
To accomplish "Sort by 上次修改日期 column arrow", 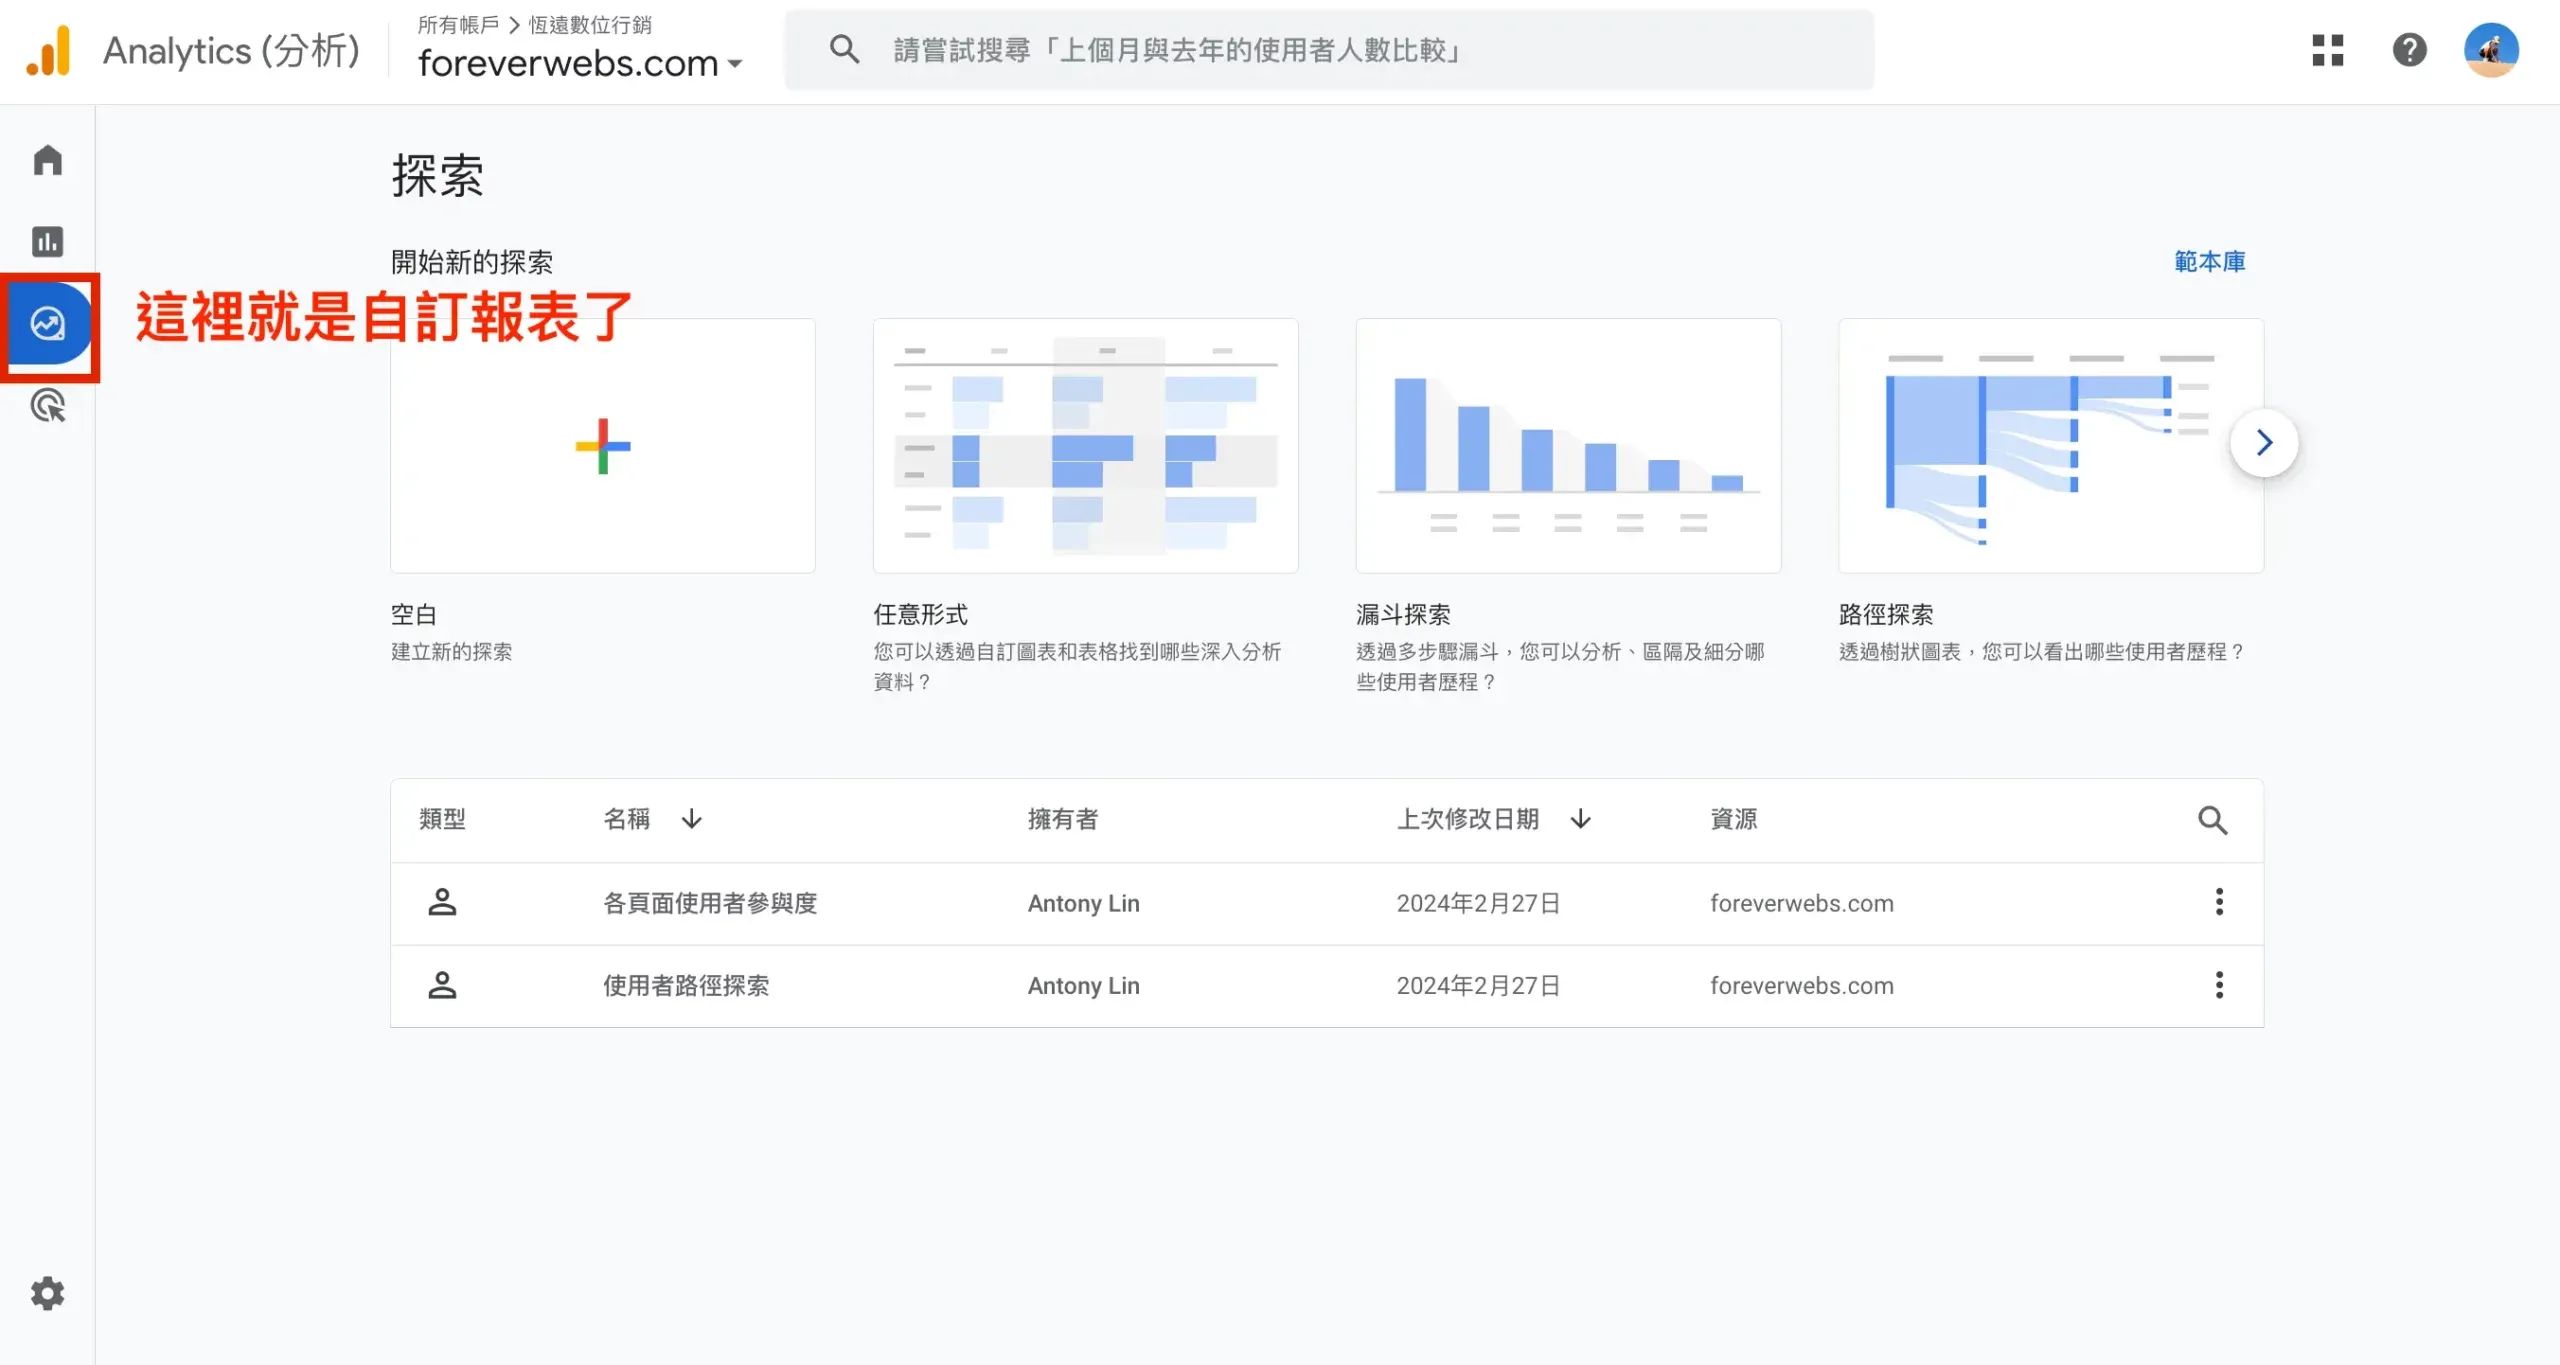I will [1580, 820].
